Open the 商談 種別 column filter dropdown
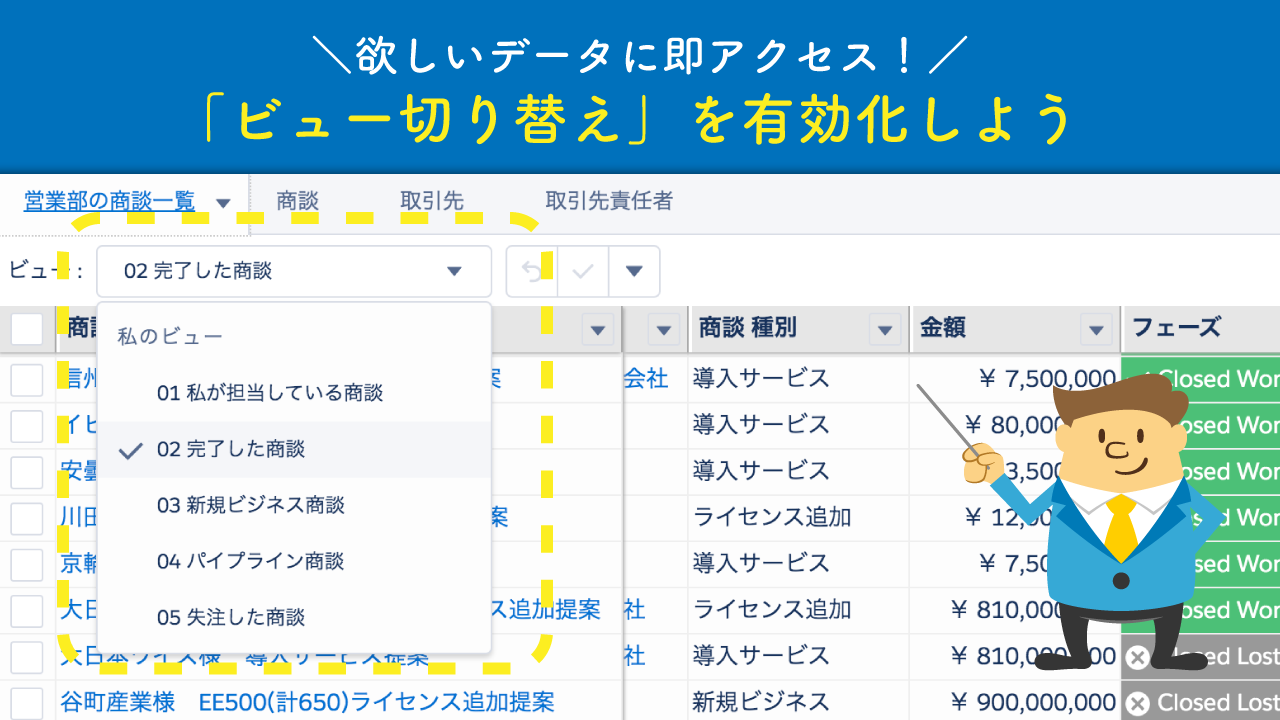Viewport: 1280px width, 720px height. coord(886,329)
